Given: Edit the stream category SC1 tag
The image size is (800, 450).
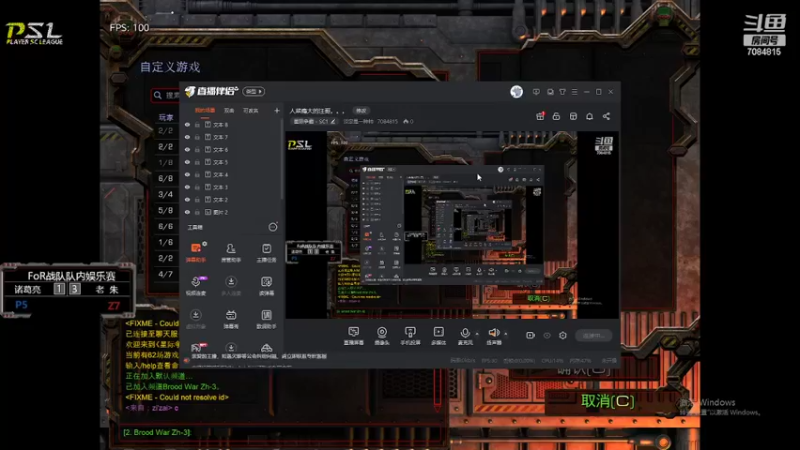Looking at the screenshot, I should pyautogui.click(x=314, y=121).
